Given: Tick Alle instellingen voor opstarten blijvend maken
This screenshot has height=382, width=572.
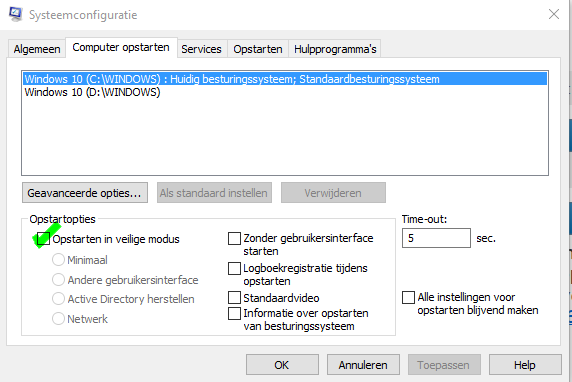Looking at the screenshot, I should coord(408,297).
